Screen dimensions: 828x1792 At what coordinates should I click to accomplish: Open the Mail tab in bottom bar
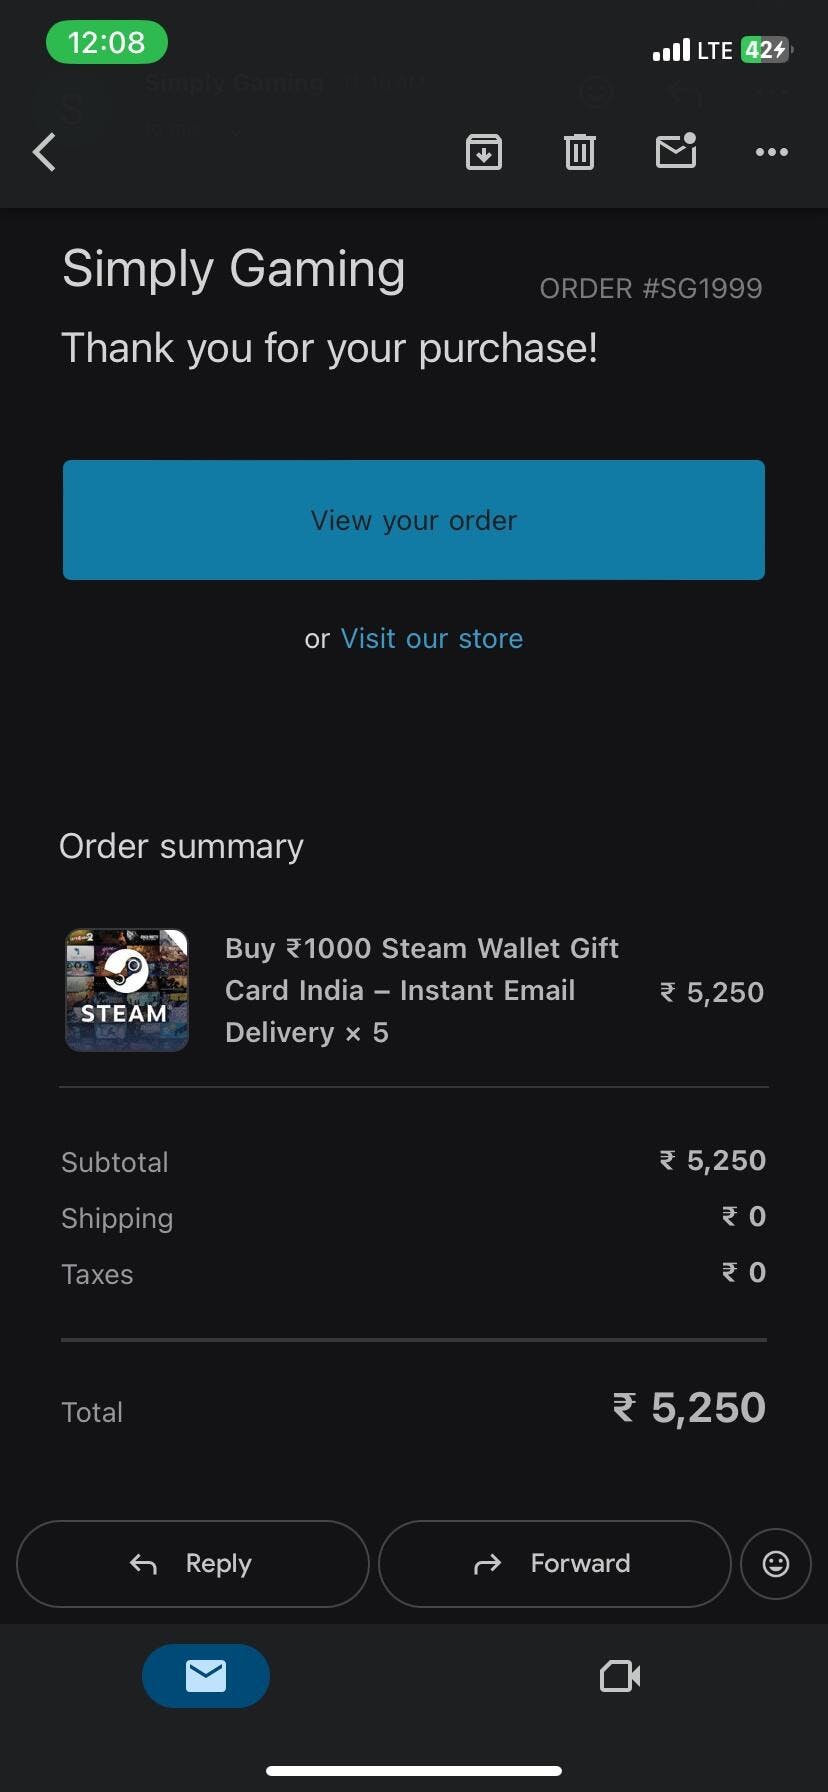(206, 1676)
